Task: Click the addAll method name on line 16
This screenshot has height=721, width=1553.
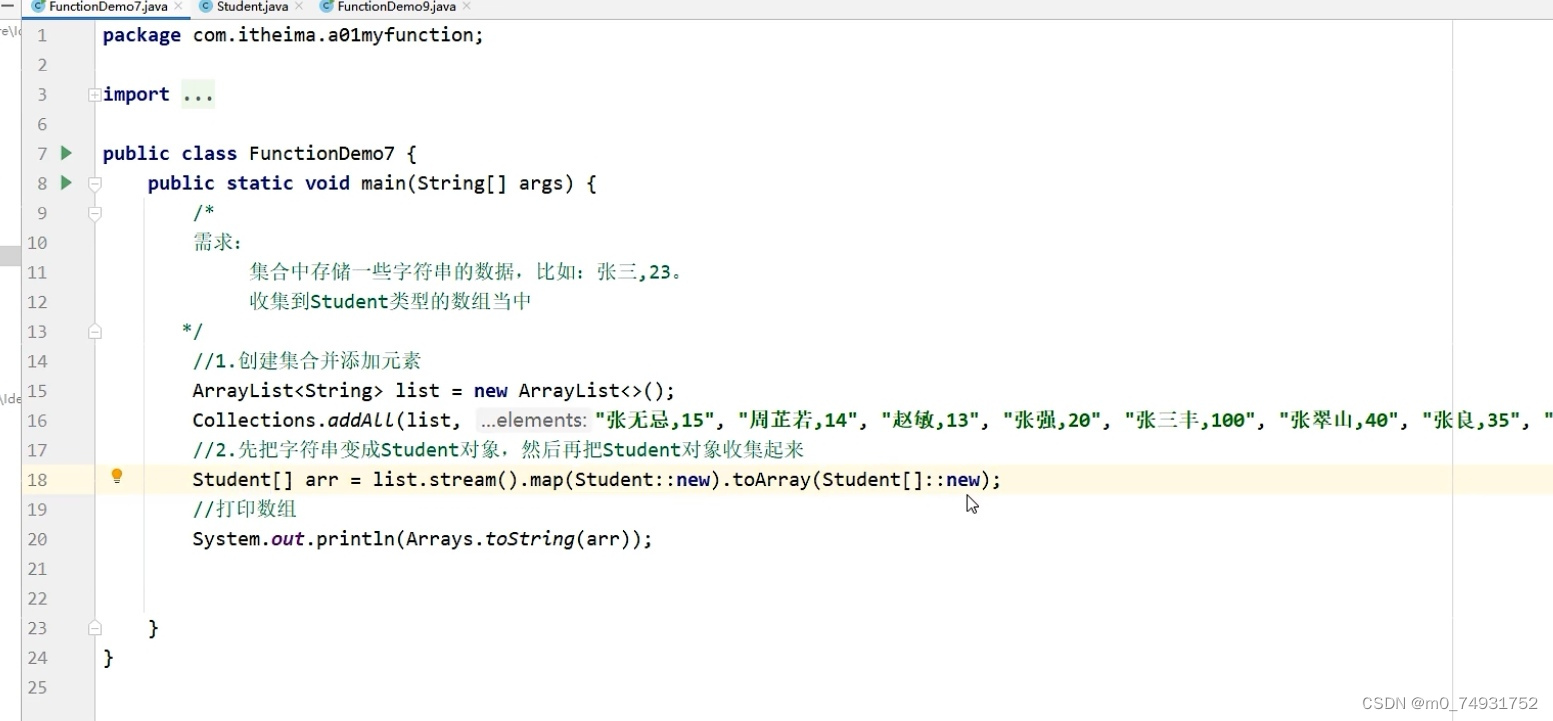Action: (361, 421)
